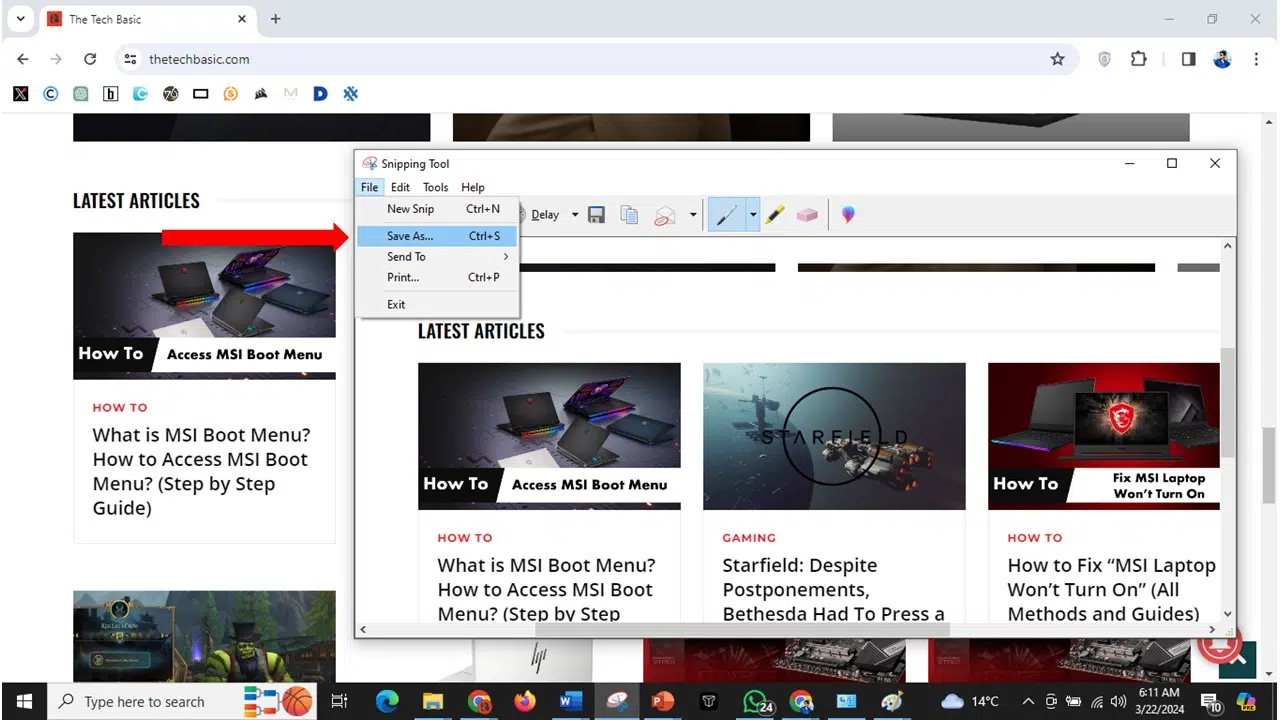Image resolution: width=1280 pixels, height=720 pixels.
Task: Reload the page in Chrome
Action: tap(90, 59)
